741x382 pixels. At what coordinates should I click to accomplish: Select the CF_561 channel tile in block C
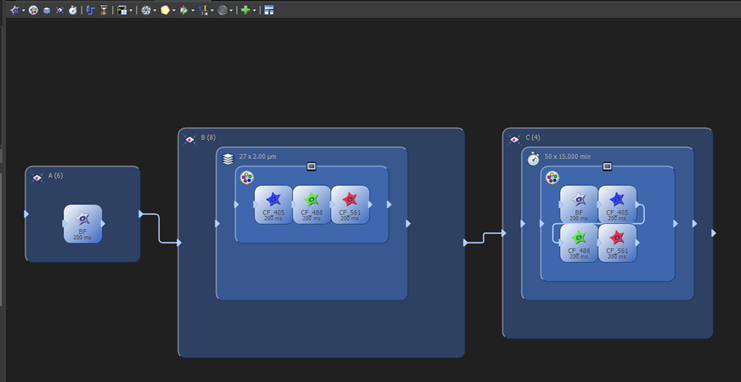click(x=617, y=243)
